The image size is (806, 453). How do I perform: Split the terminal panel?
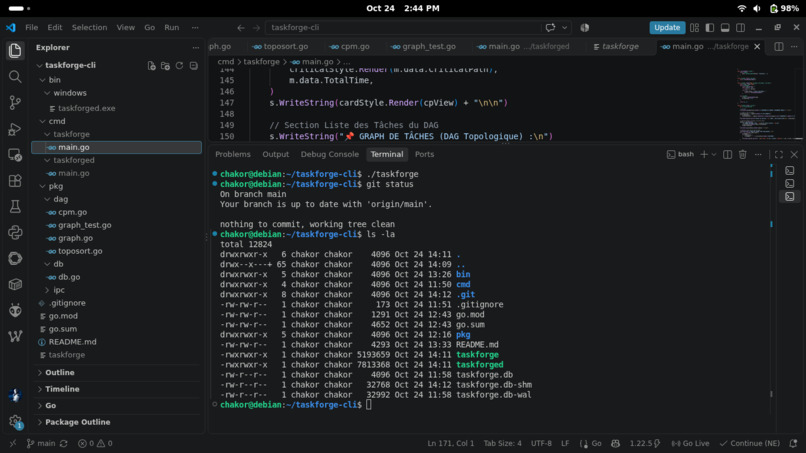(727, 154)
